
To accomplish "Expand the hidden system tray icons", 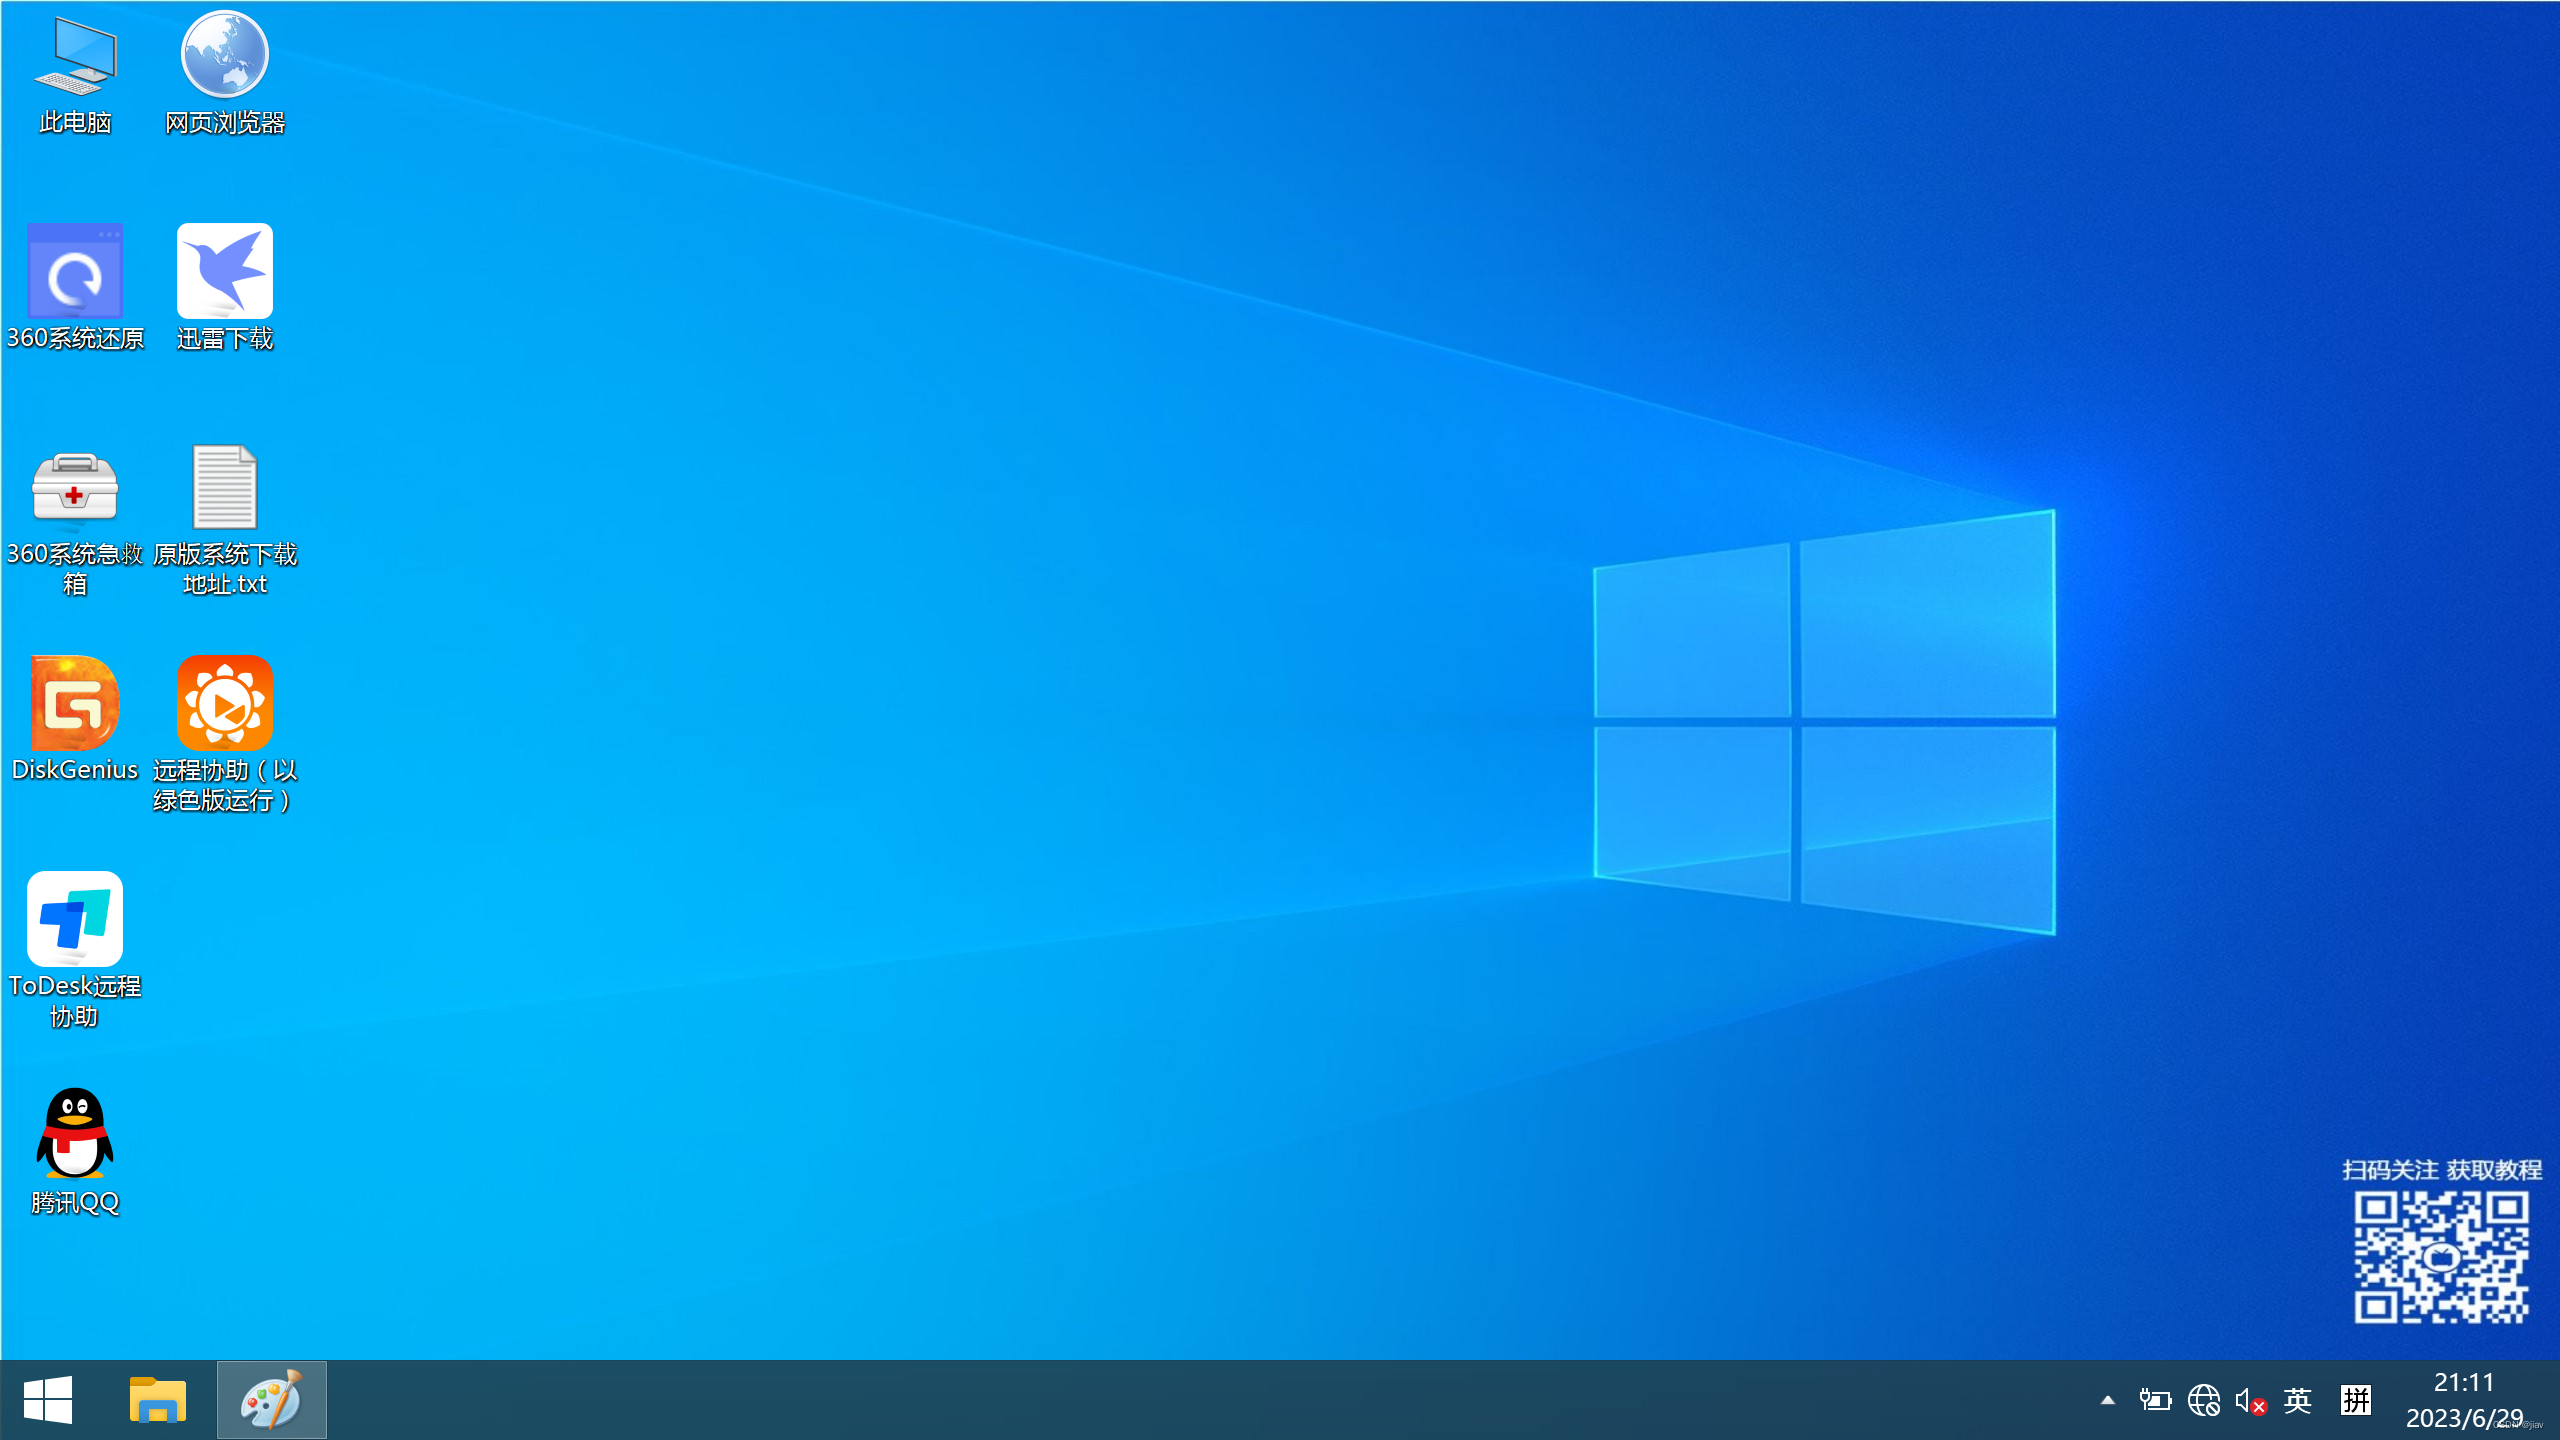I will (x=2108, y=1400).
